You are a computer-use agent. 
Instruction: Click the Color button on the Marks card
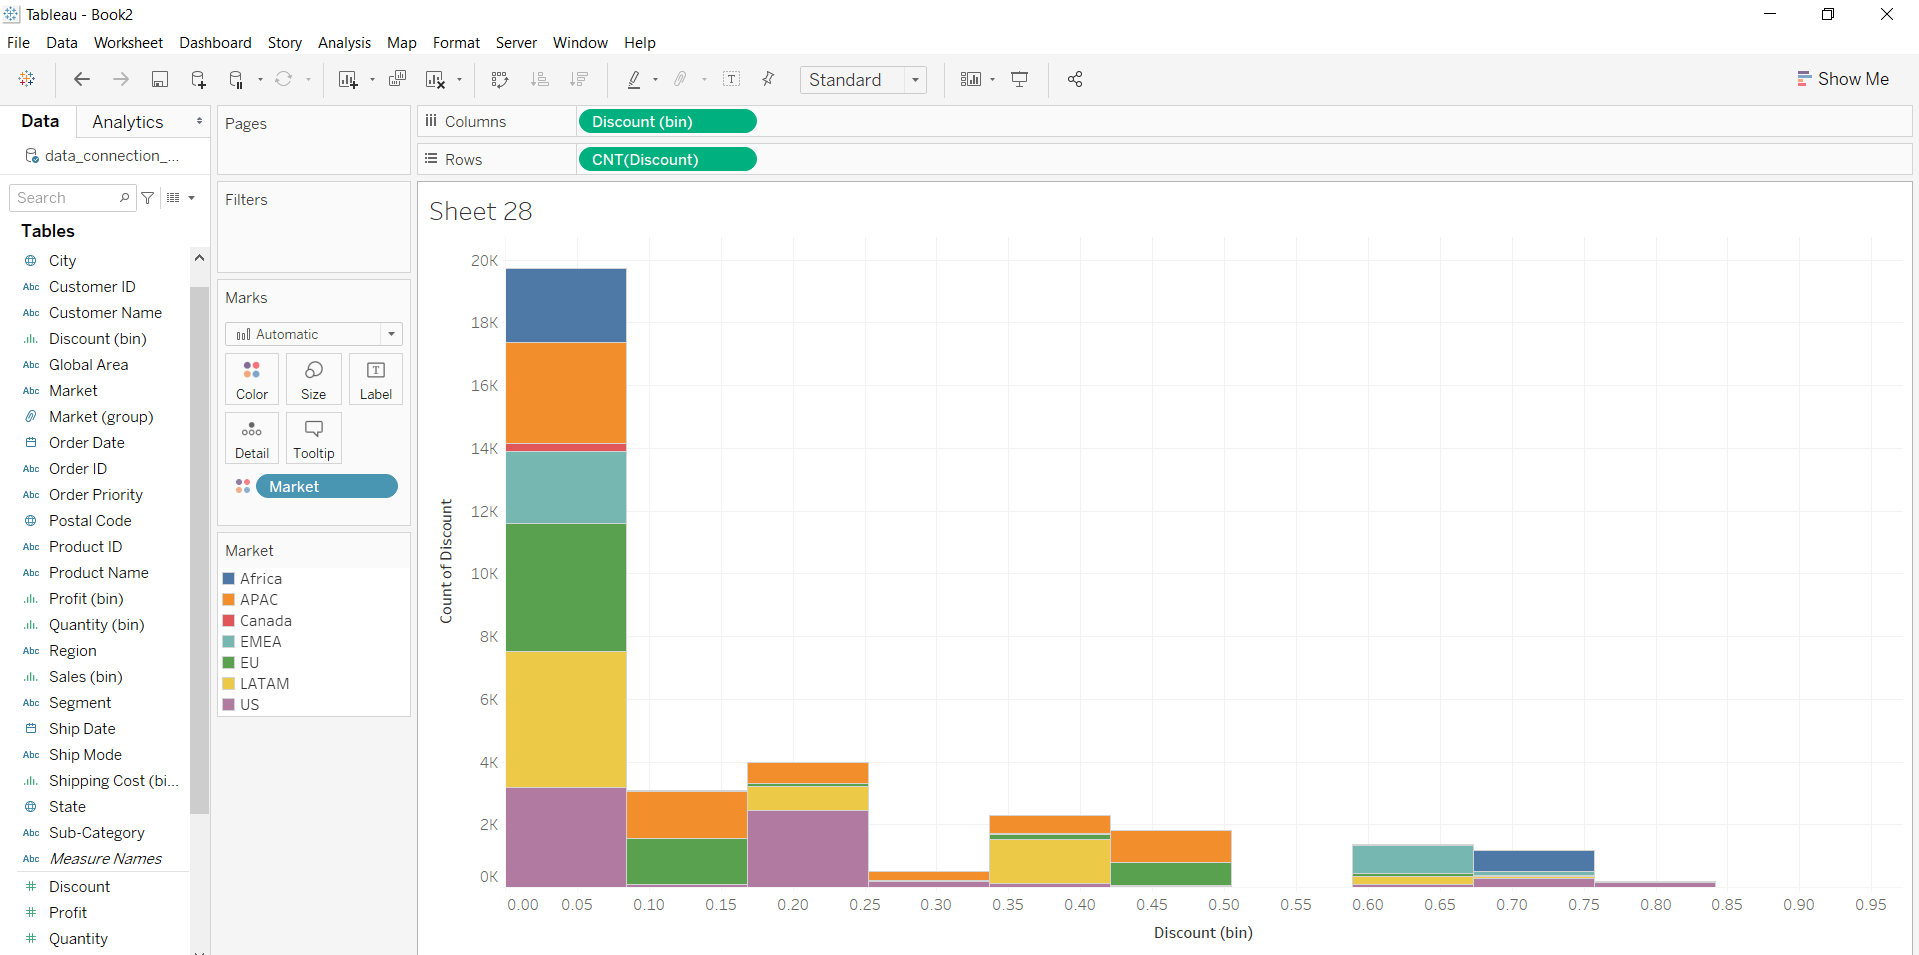(251, 379)
